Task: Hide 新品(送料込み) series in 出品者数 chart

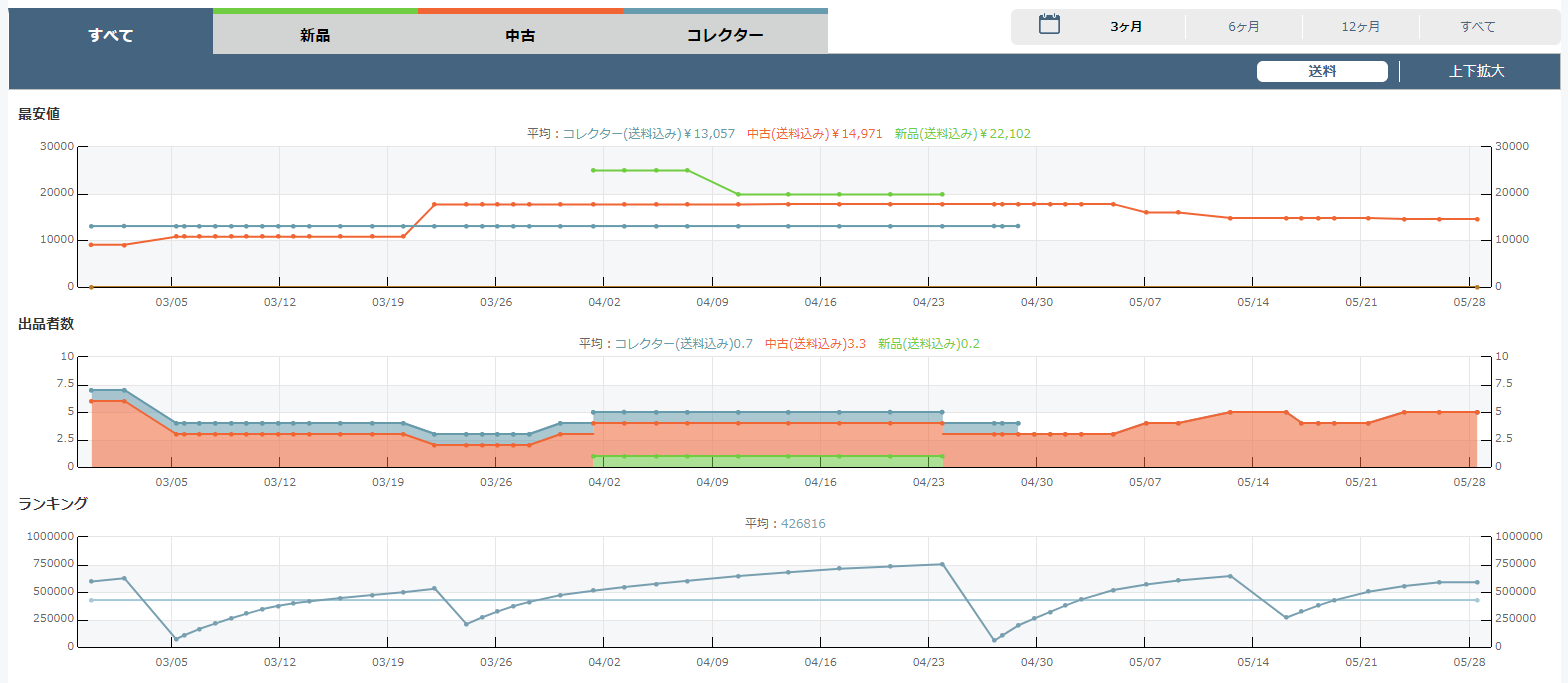Action: [x=929, y=343]
